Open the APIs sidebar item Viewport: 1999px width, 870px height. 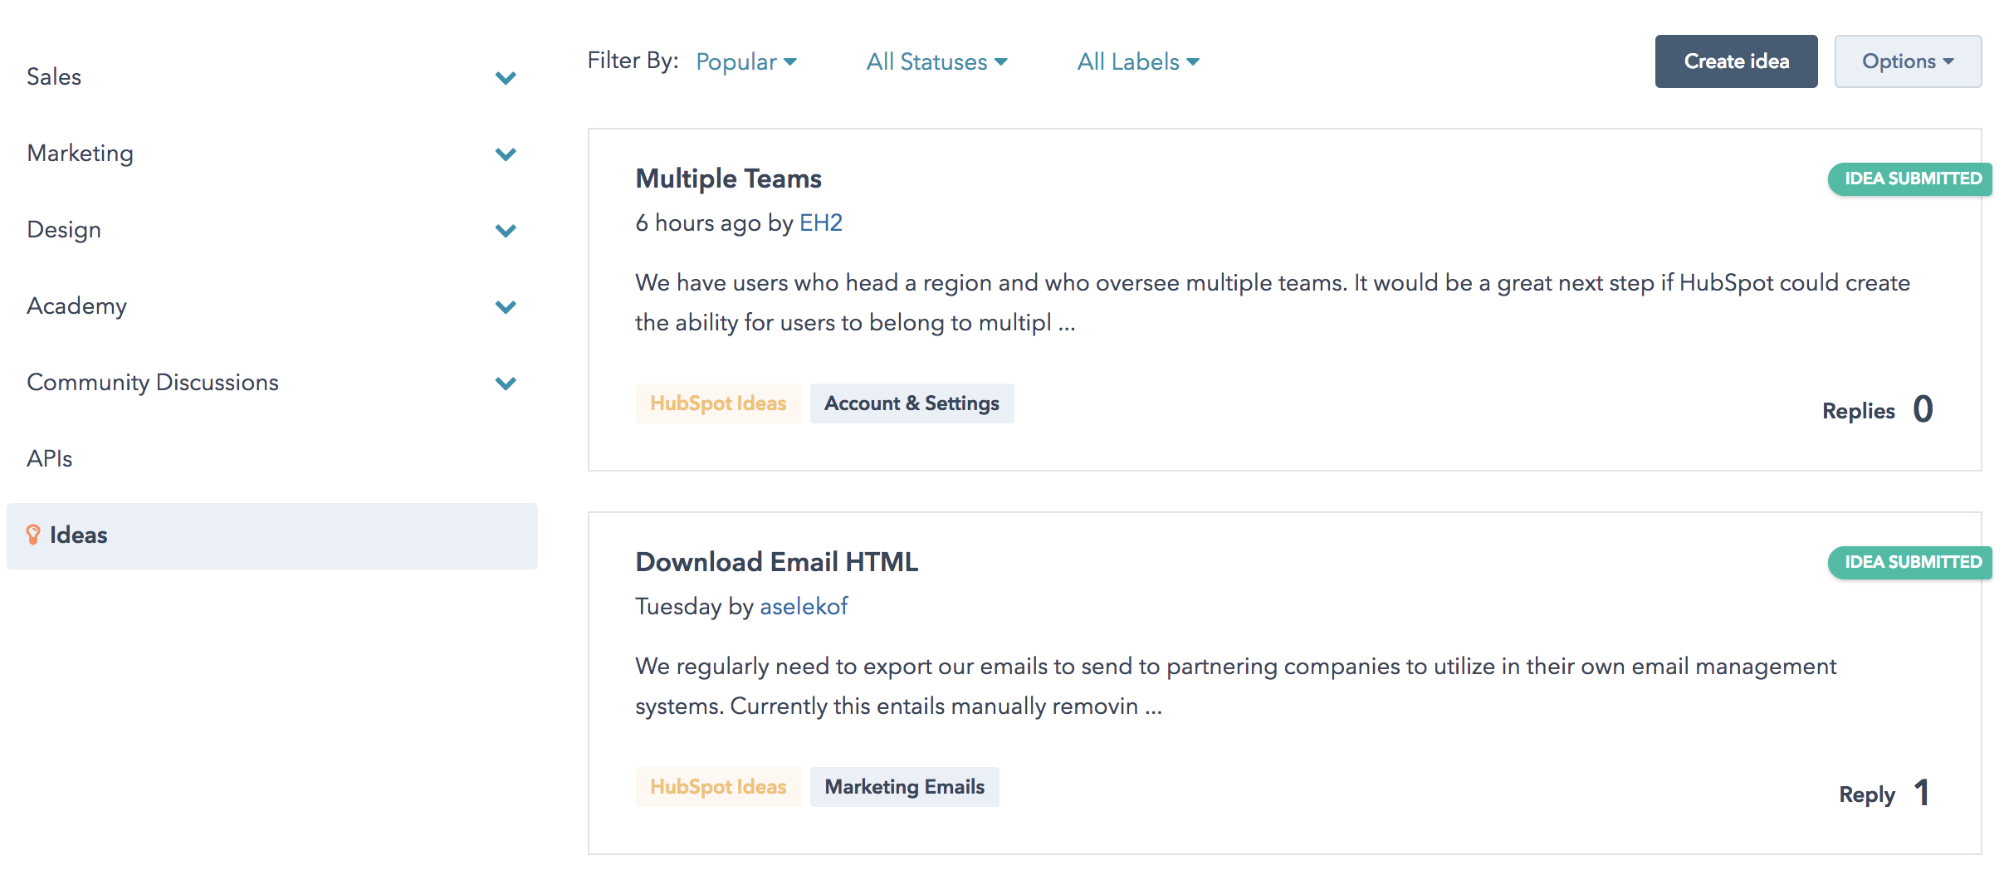pyautogui.click(x=50, y=459)
